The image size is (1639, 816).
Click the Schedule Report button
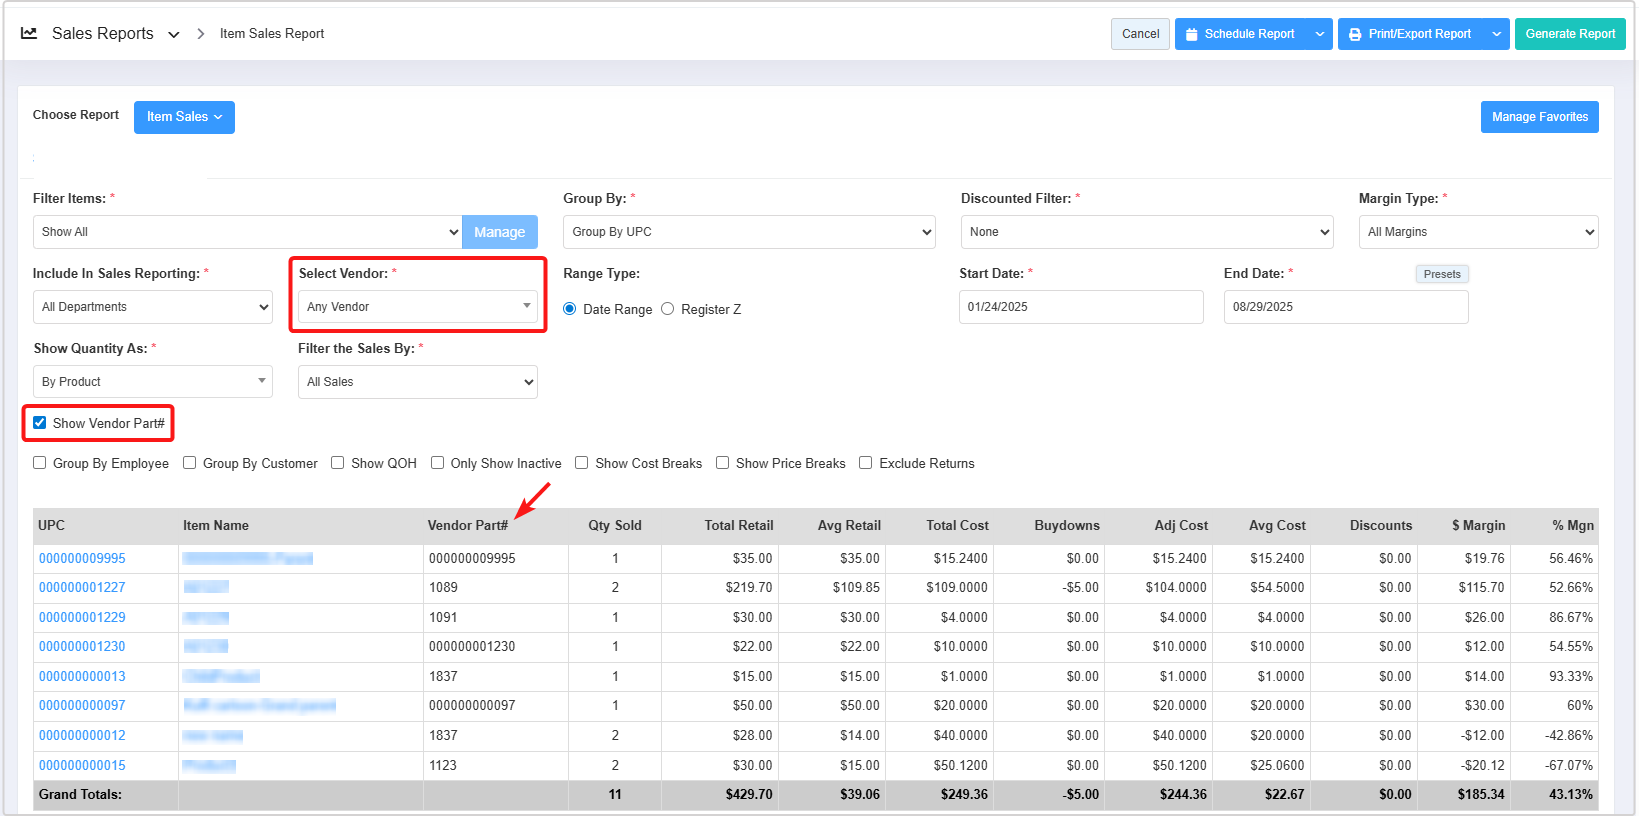[1240, 34]
